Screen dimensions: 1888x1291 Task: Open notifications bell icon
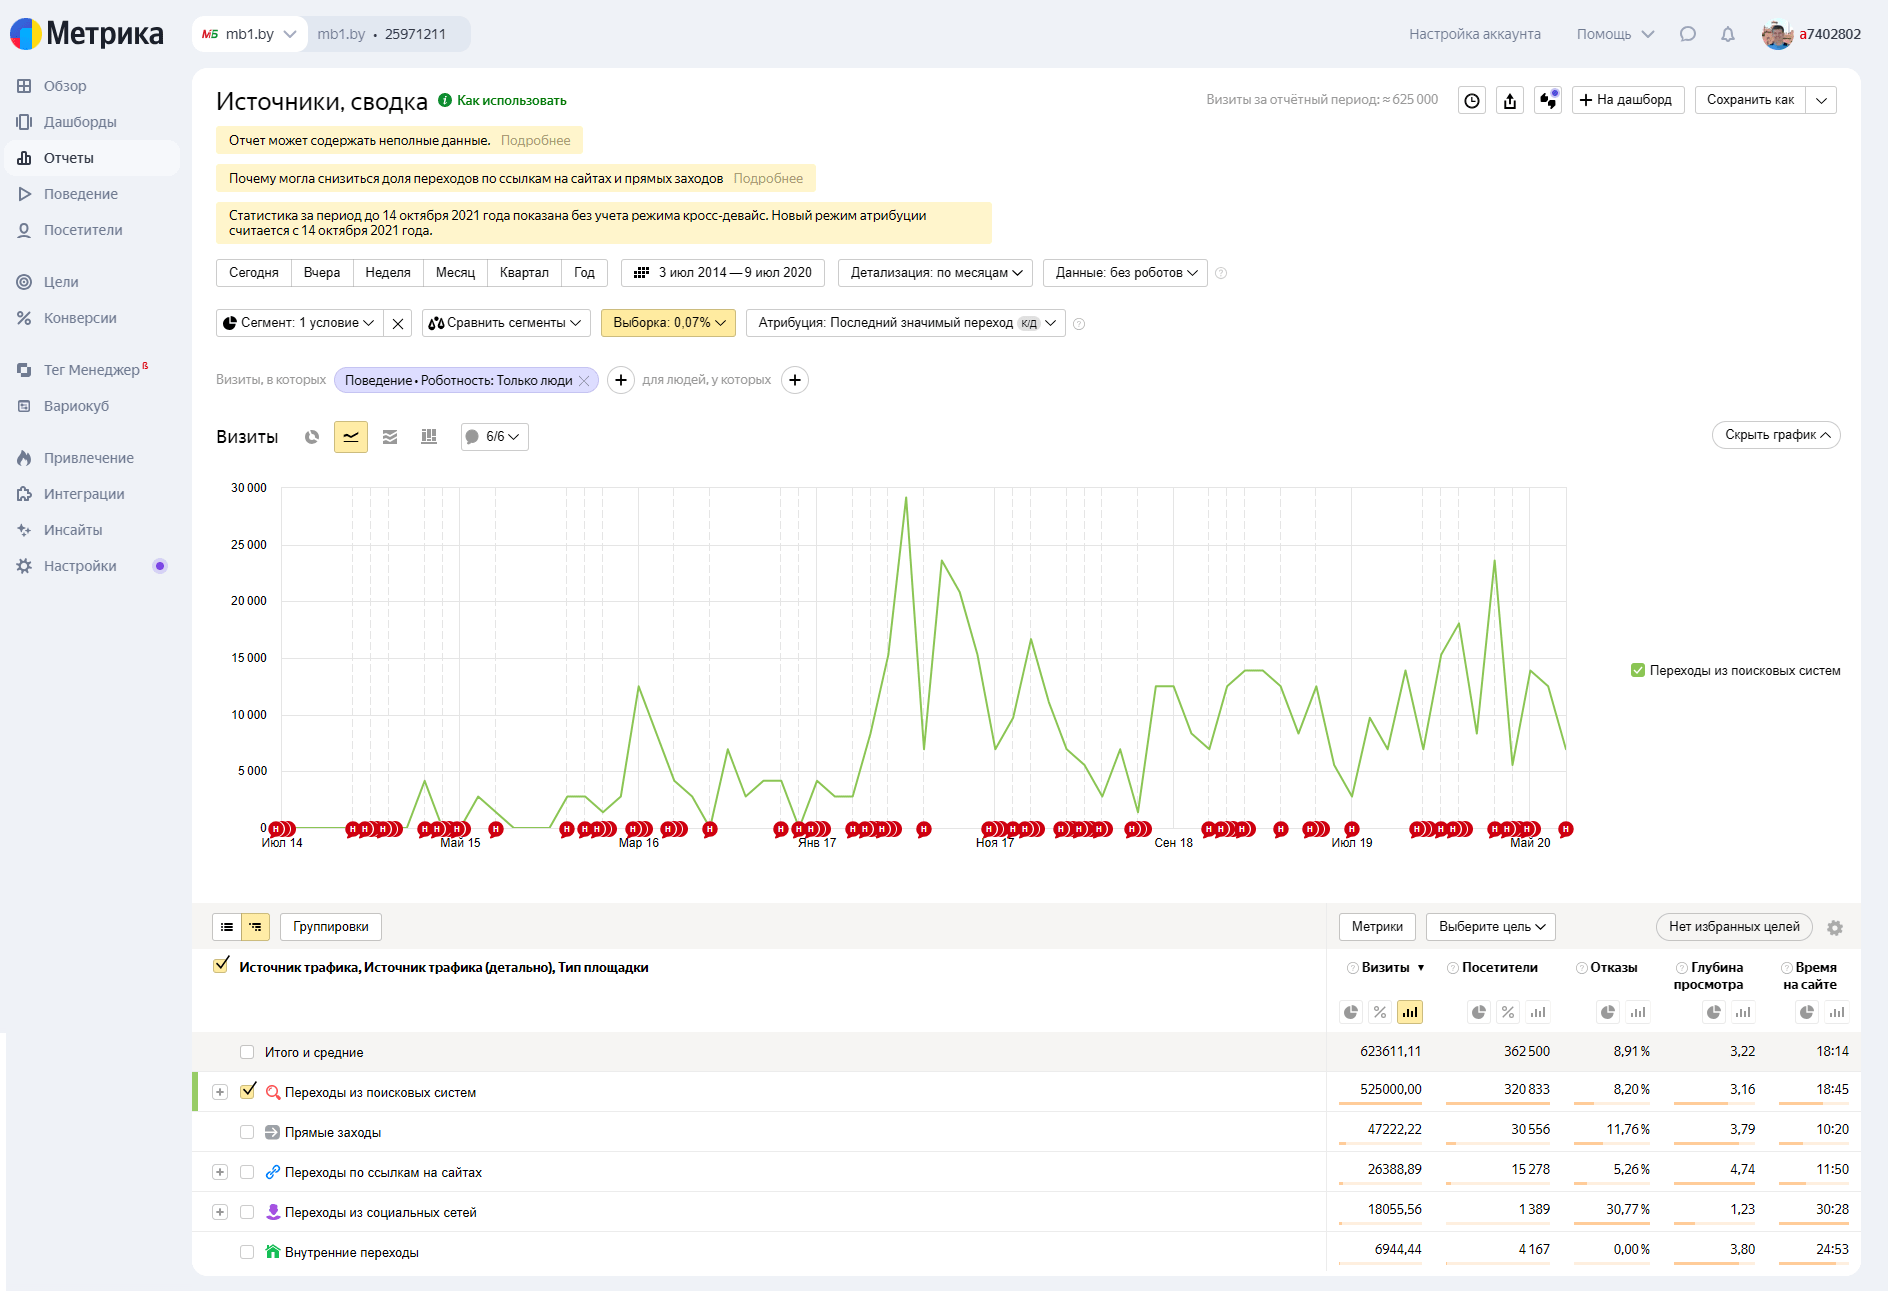pos(1727,34)
